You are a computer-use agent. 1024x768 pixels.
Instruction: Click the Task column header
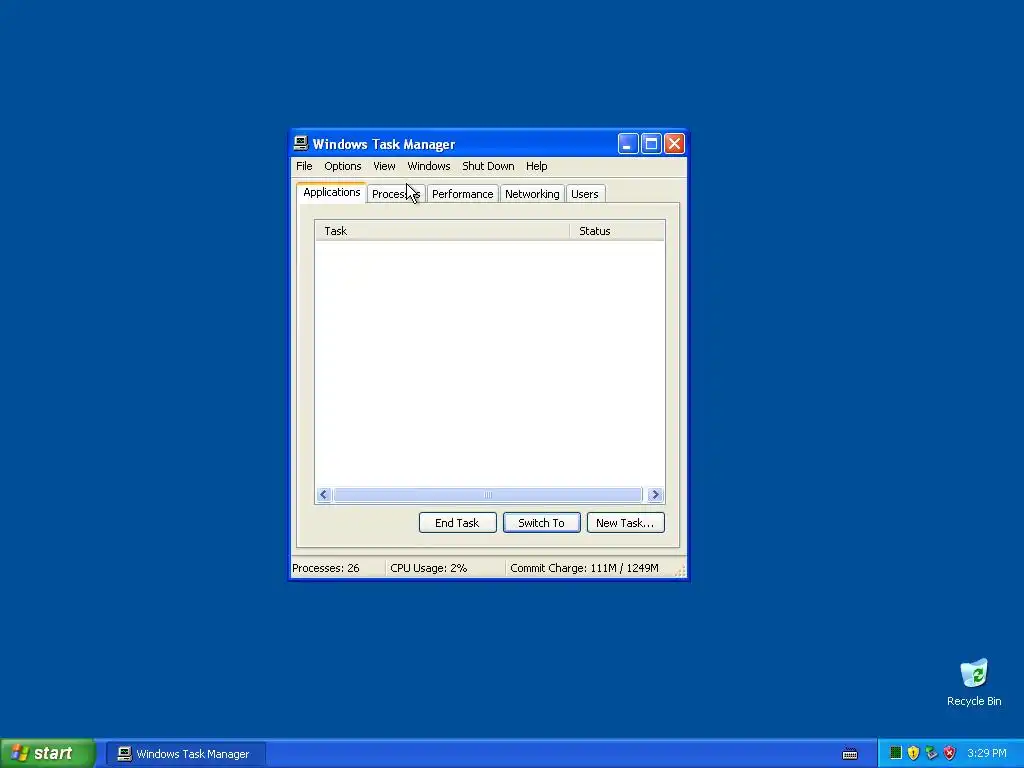coord(442,231)
